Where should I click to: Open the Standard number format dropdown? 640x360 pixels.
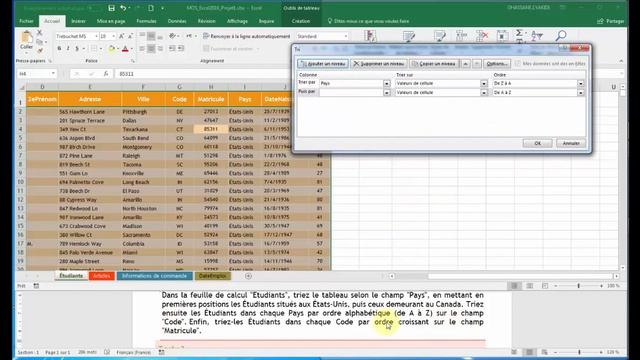click(x=346, y=36)
